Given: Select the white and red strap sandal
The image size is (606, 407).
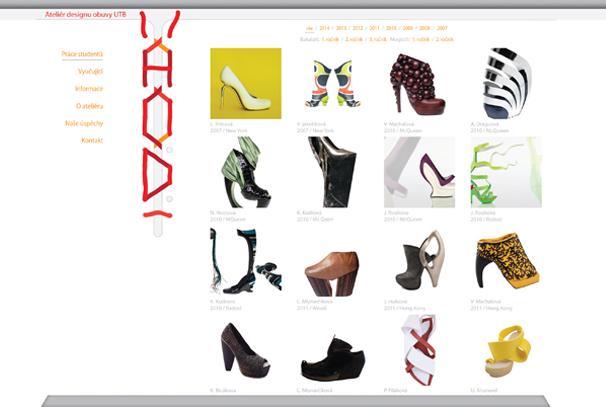Looking at the screenshot, I should pos(419,350).
